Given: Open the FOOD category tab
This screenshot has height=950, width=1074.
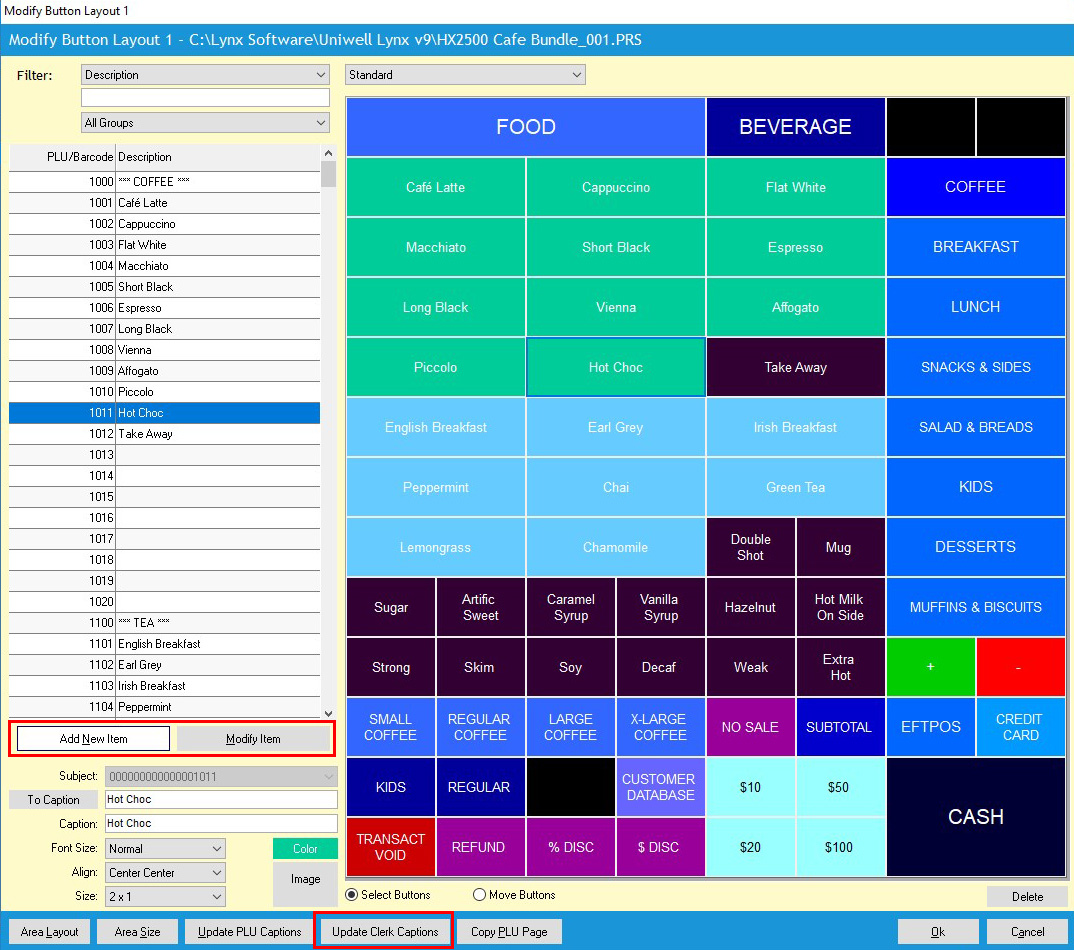Looking at the screenshot, I should tap(526, 127).
